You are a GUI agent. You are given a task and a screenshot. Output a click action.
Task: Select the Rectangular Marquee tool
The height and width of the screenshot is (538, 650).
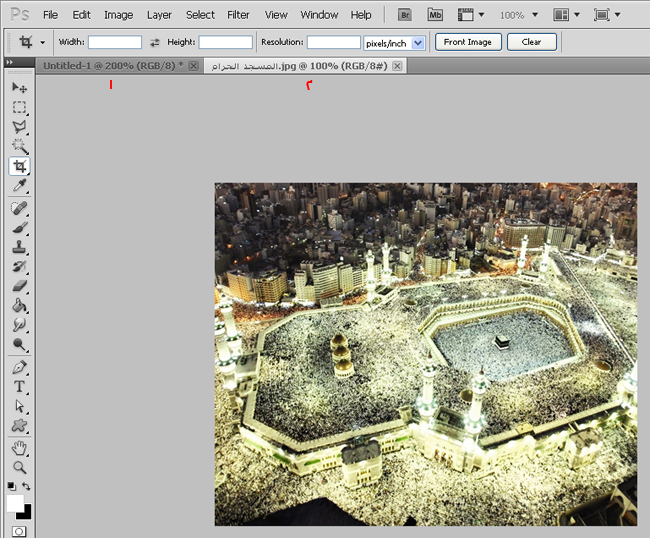pos(19,107)
